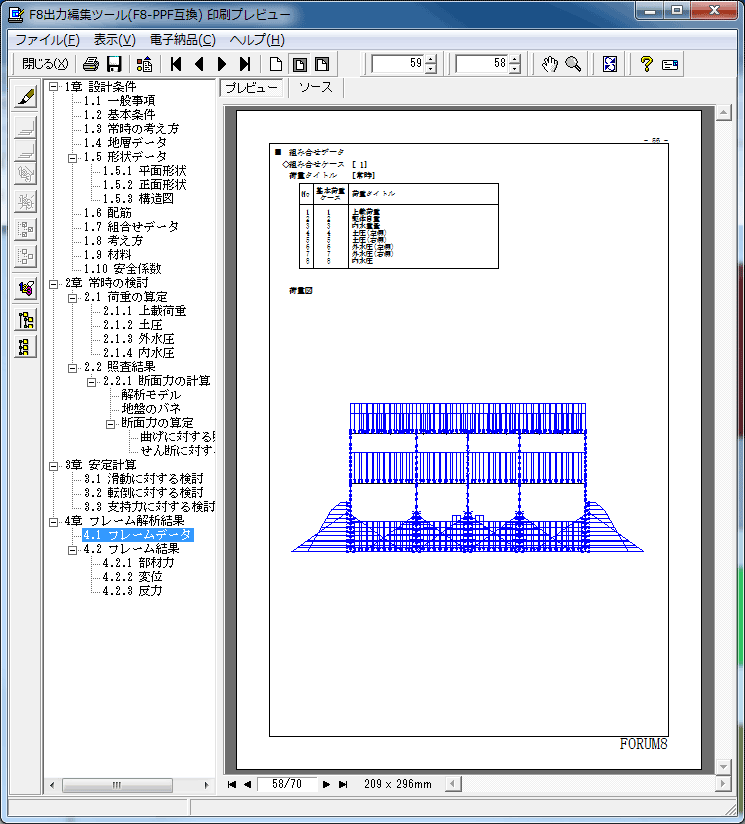Click the fit-to-window icon
The height and width of the screenshot is (824, 745).
[x=610, y=64]
